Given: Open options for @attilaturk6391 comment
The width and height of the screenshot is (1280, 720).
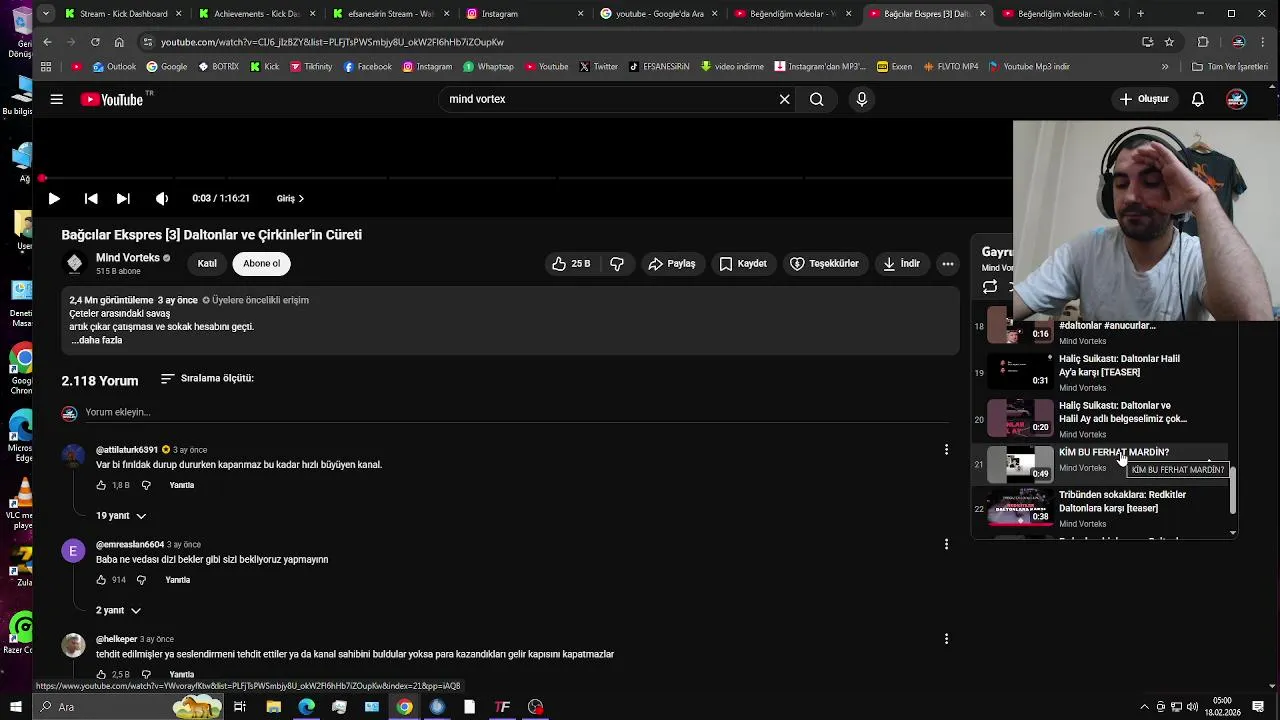Looking at the screenshot, I should pyautogui.click(x=946, y=450).
